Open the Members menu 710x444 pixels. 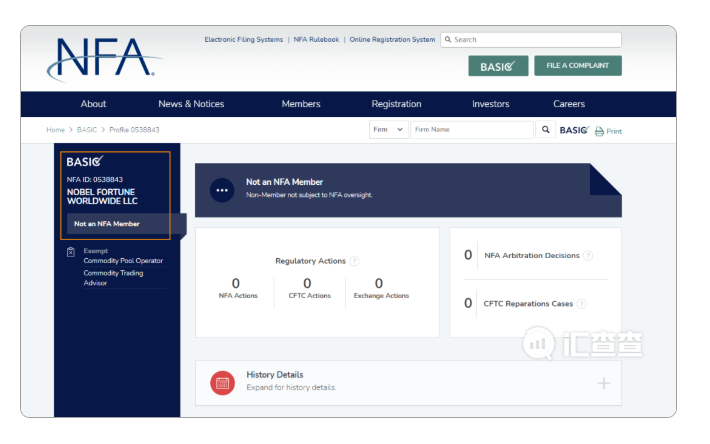pyautogui.click(x=301, y=104)
